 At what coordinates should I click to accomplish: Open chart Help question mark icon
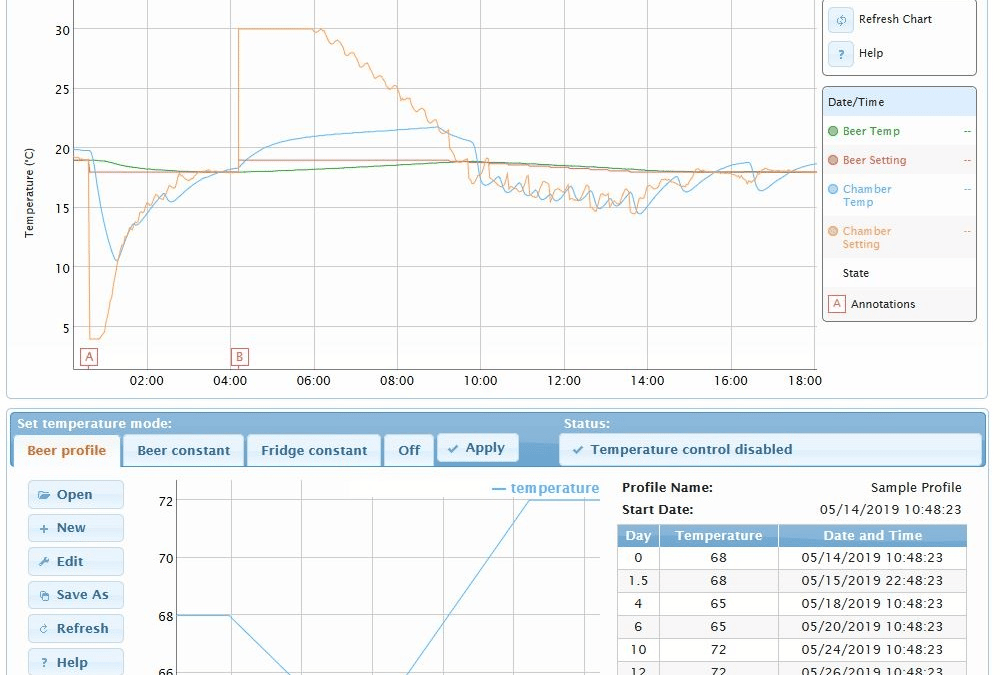pos(841,54)
